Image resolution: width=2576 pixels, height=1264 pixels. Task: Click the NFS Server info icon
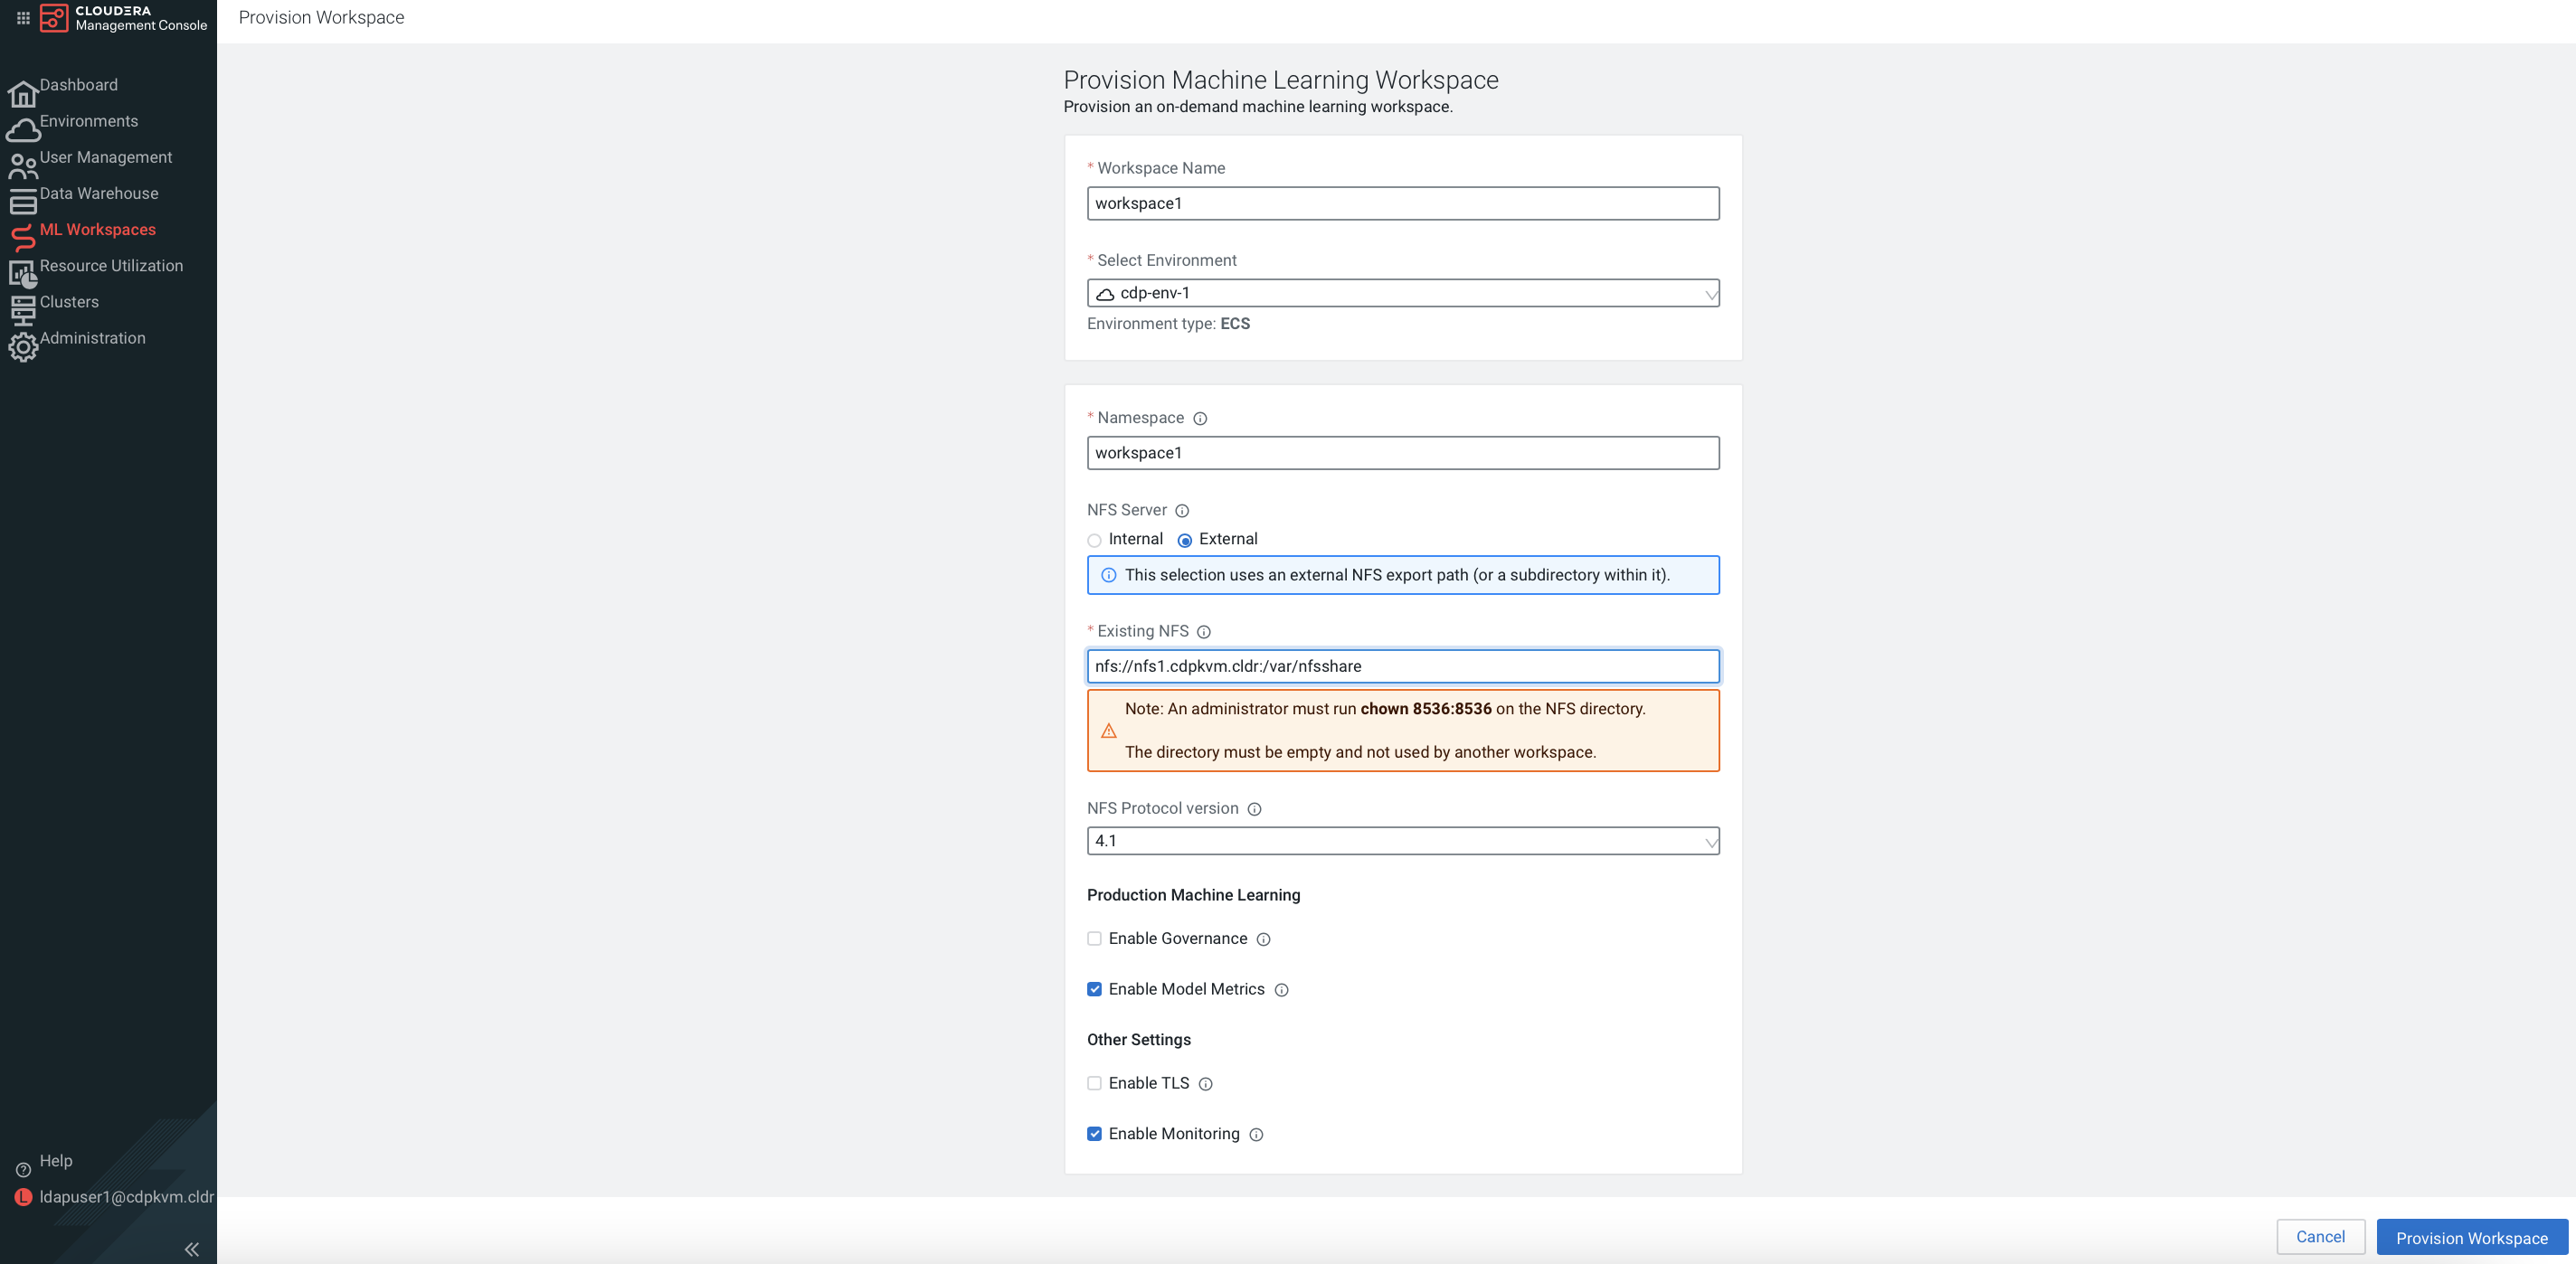click(x=1182, y=511)
